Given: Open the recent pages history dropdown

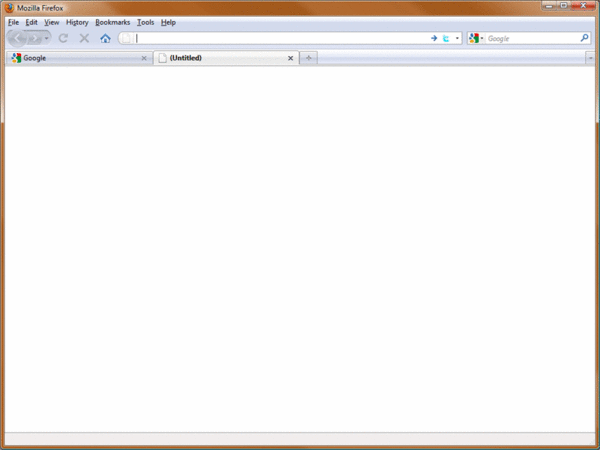Looking at the screenshot, I should point(47,38).
